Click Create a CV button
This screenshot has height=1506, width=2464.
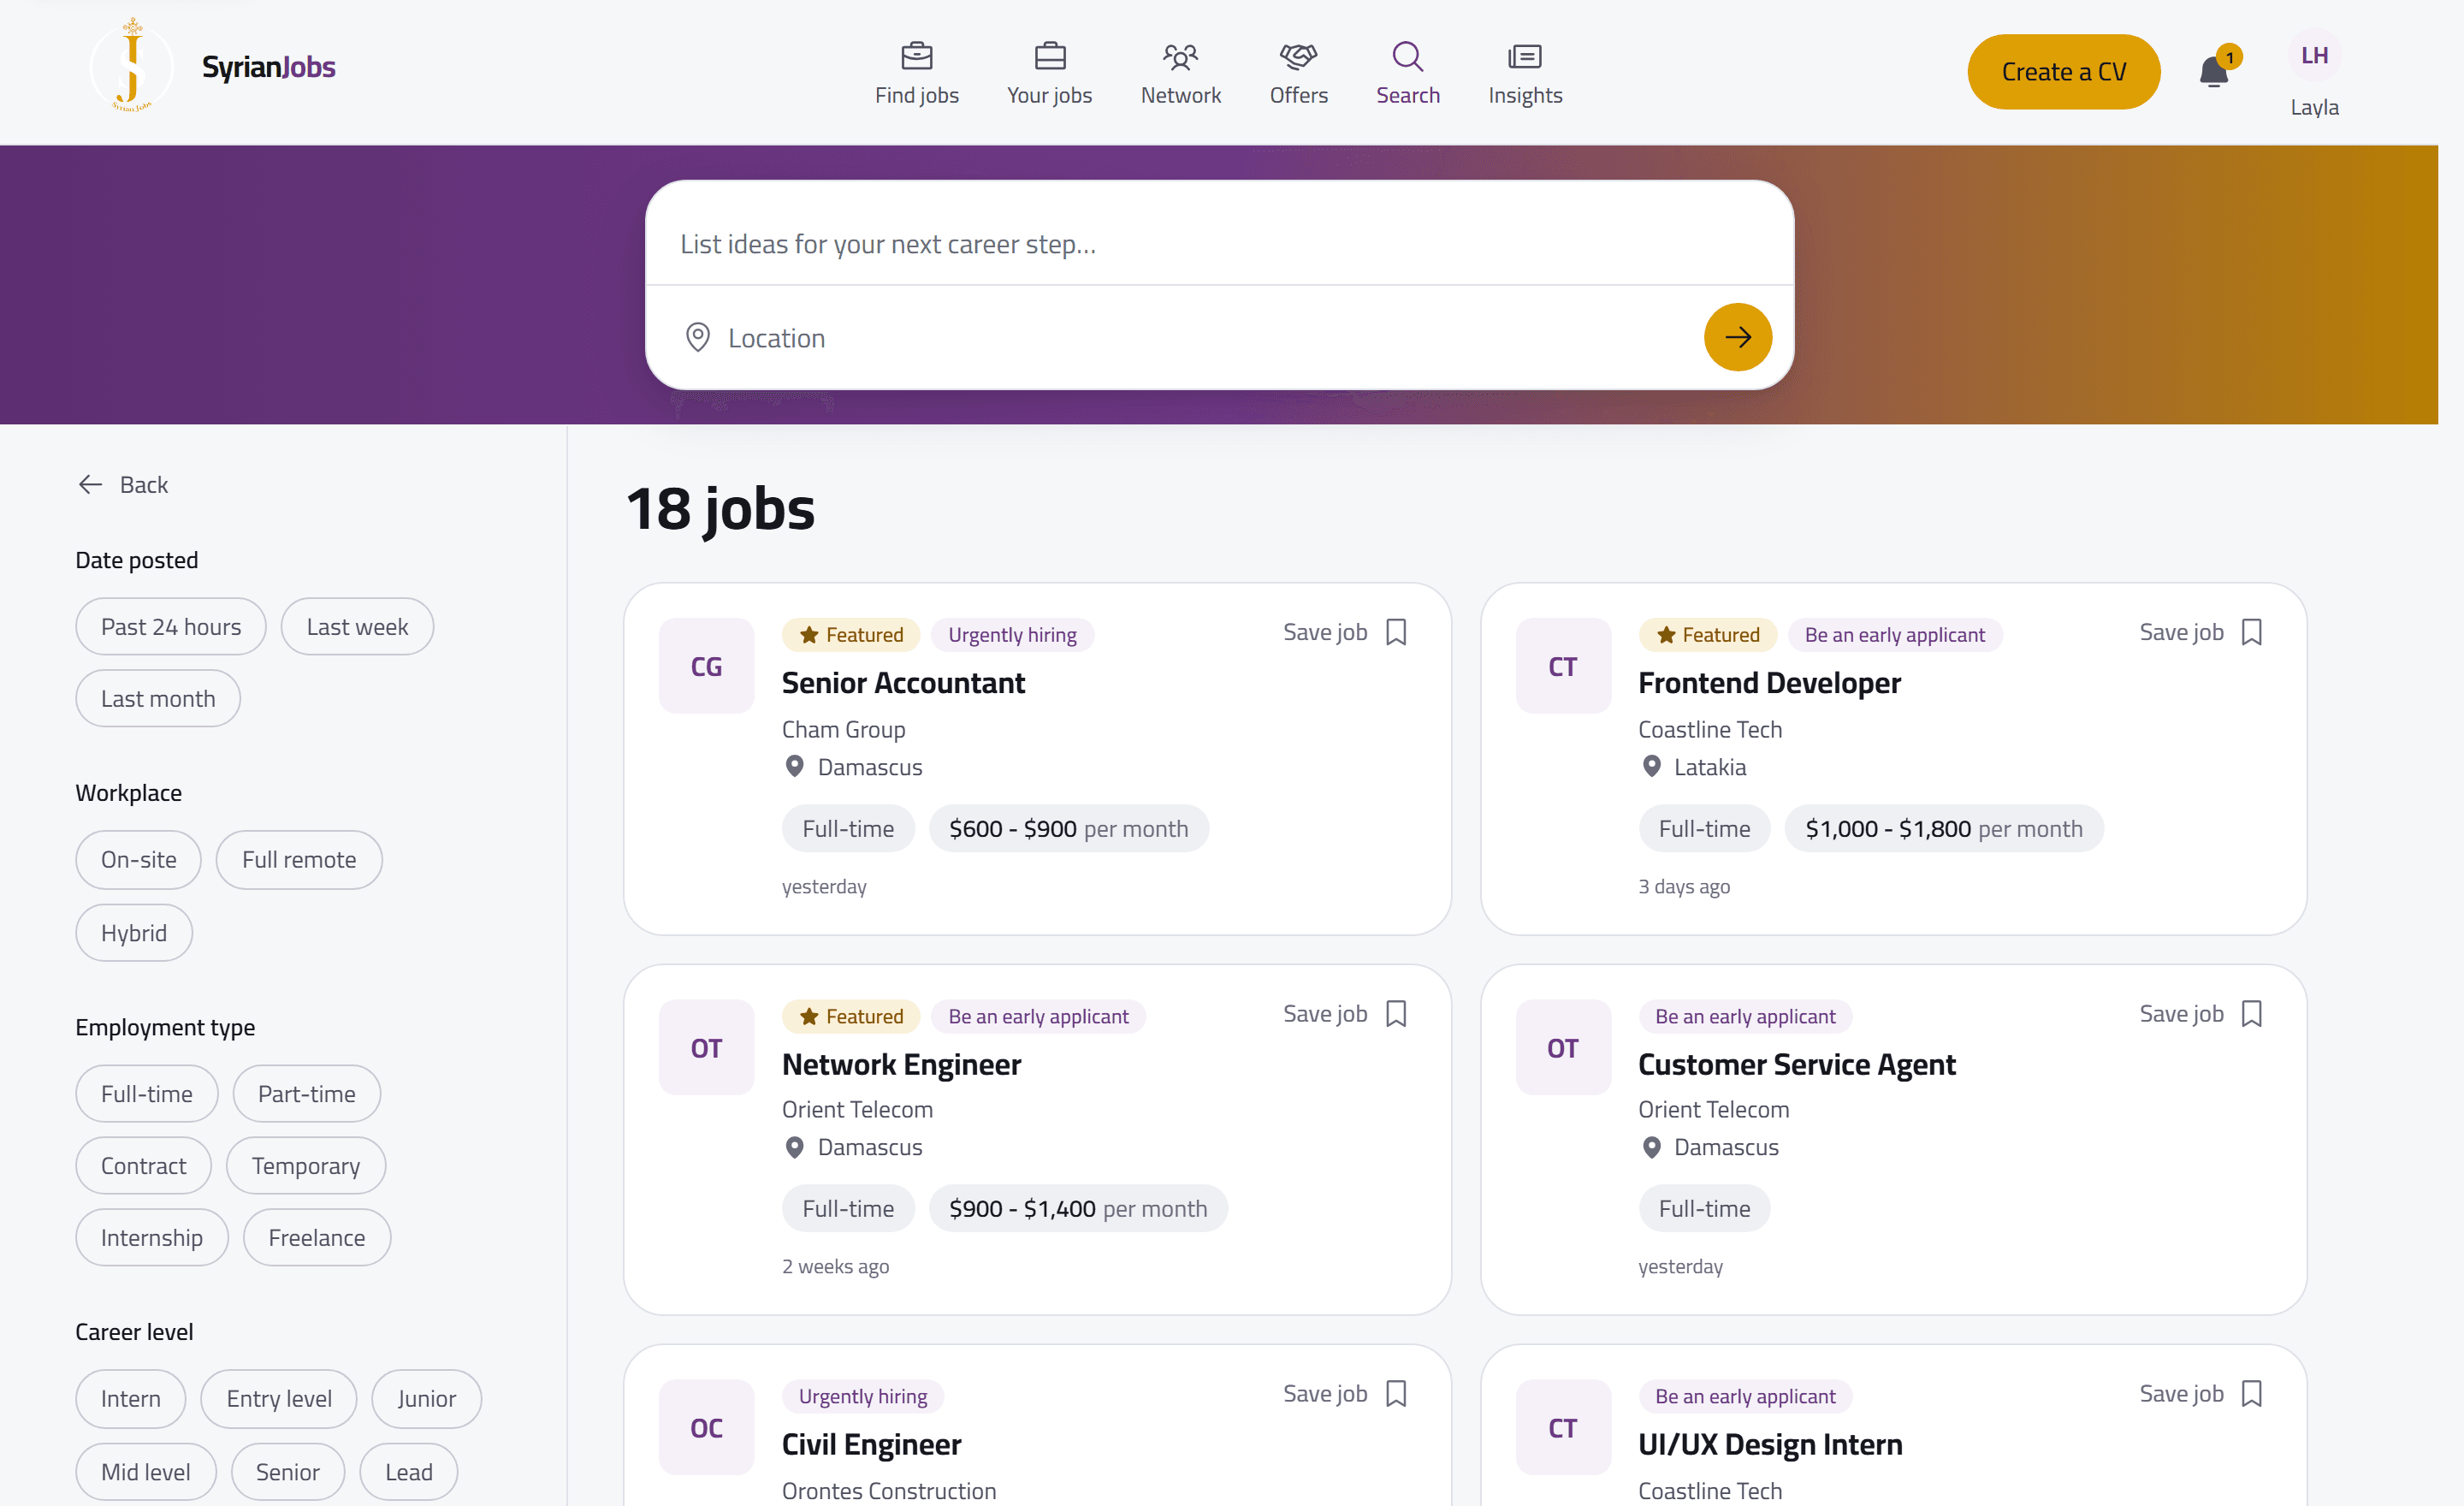2063,72
